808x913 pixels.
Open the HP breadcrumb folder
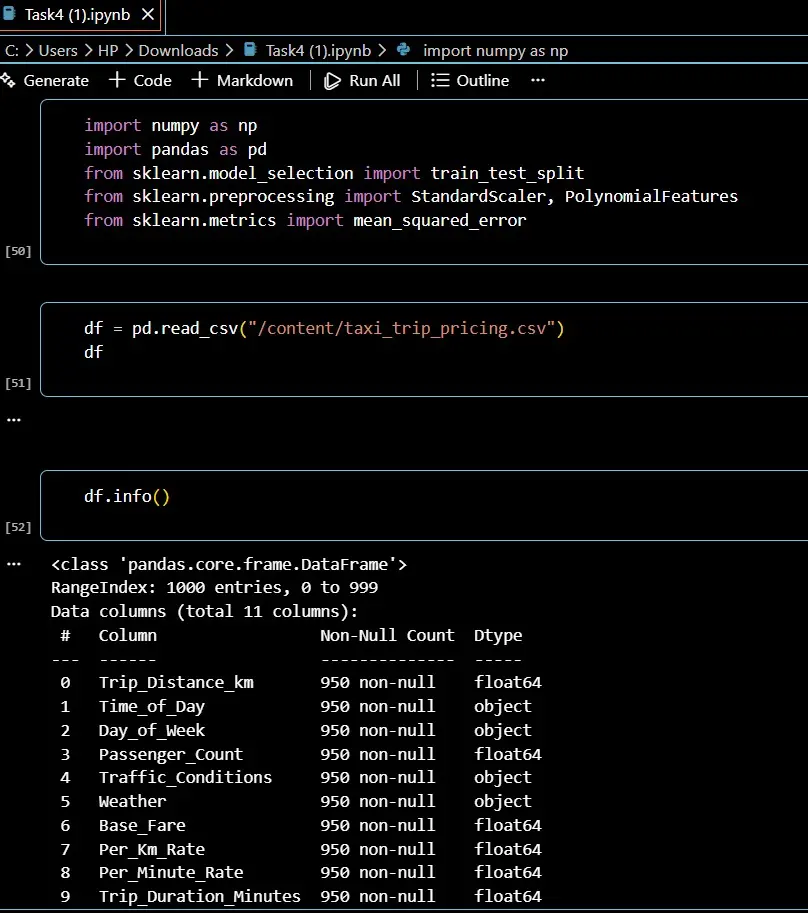coord(108,51)
